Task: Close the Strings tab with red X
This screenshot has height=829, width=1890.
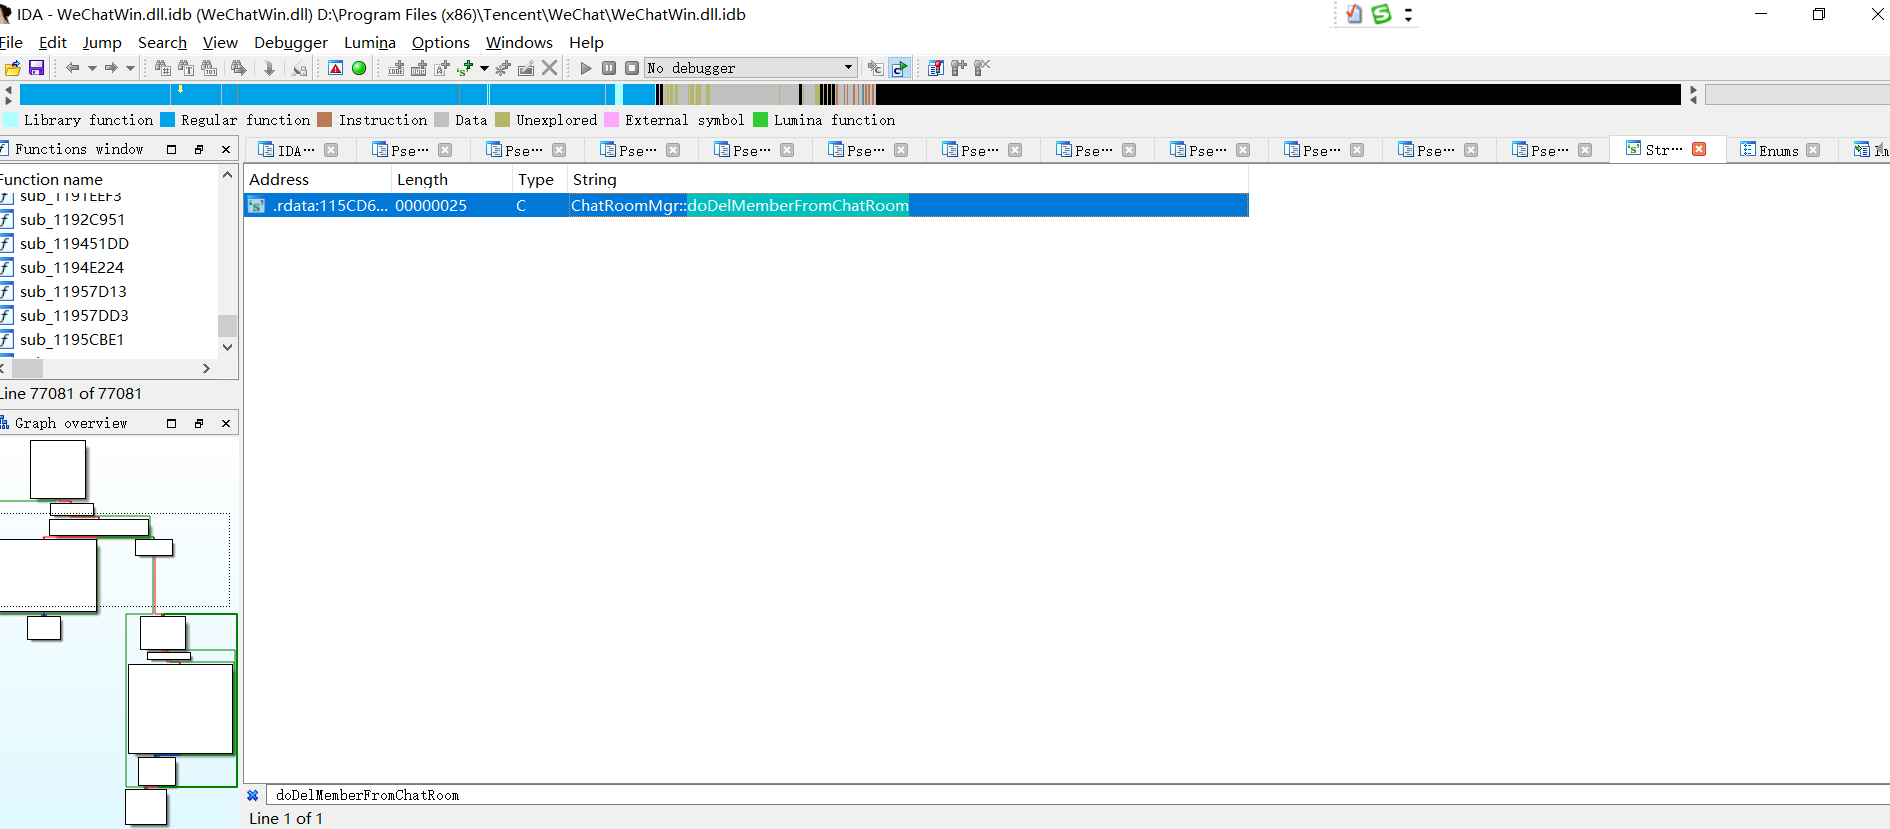Action: [1699, 149]
